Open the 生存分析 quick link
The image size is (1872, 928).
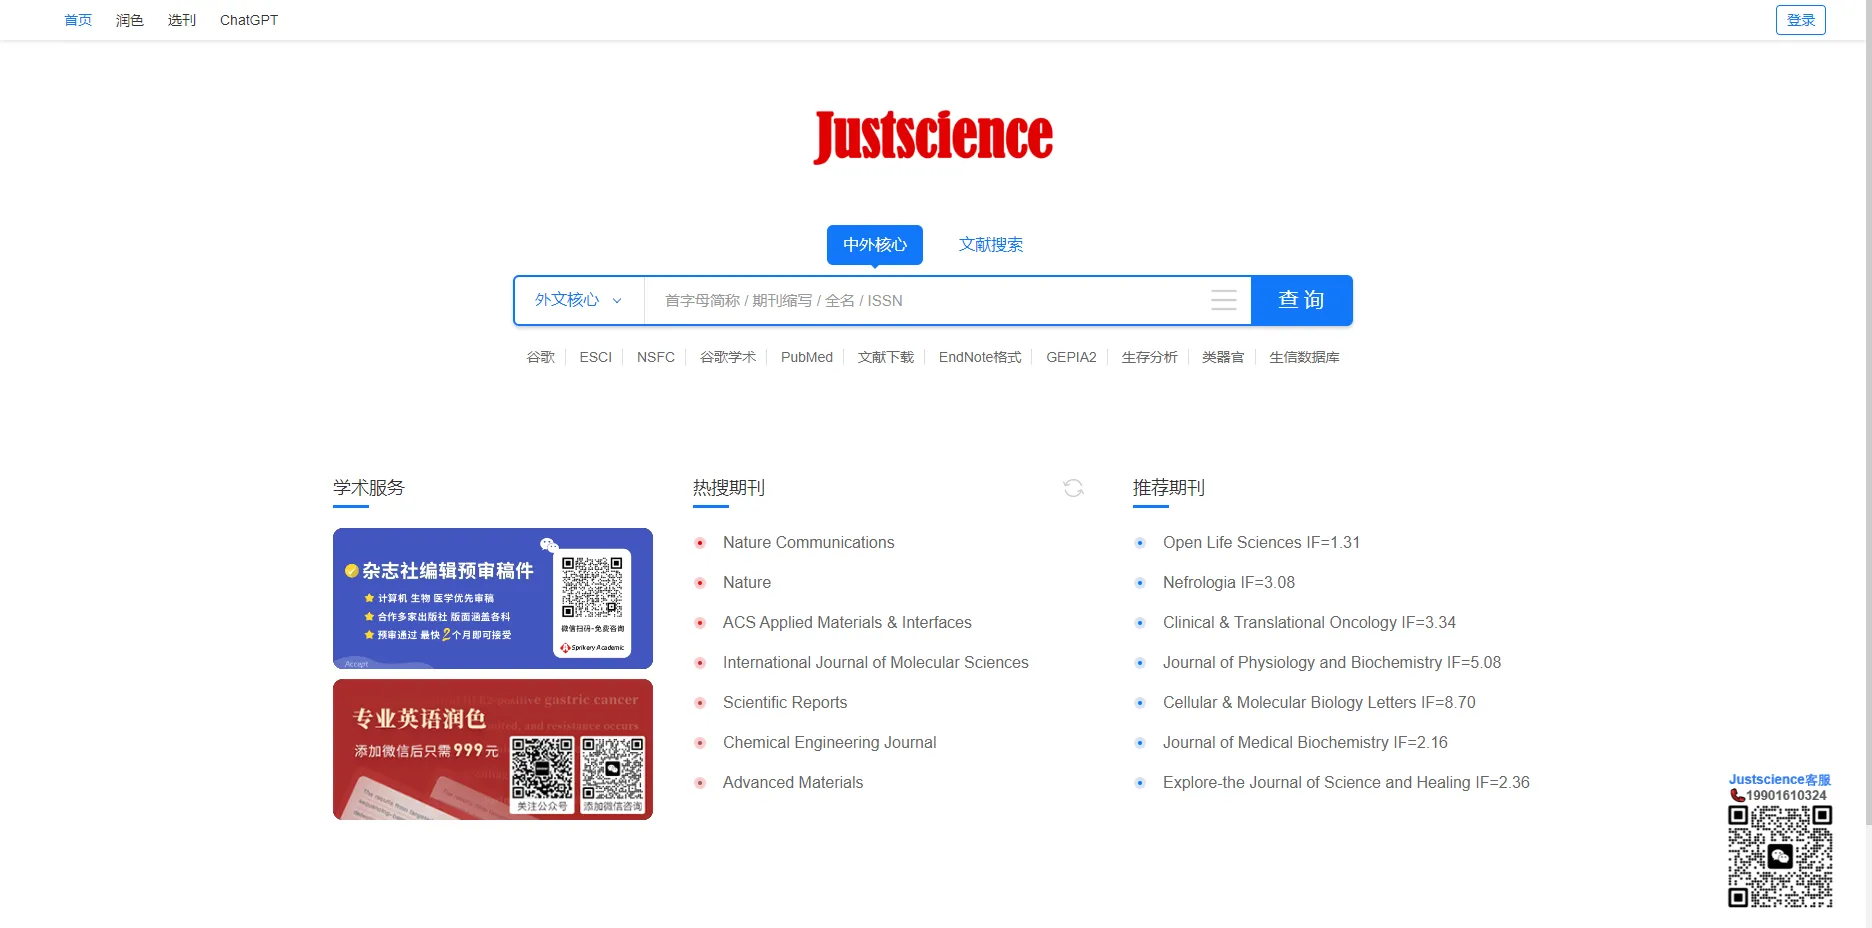1150,357
